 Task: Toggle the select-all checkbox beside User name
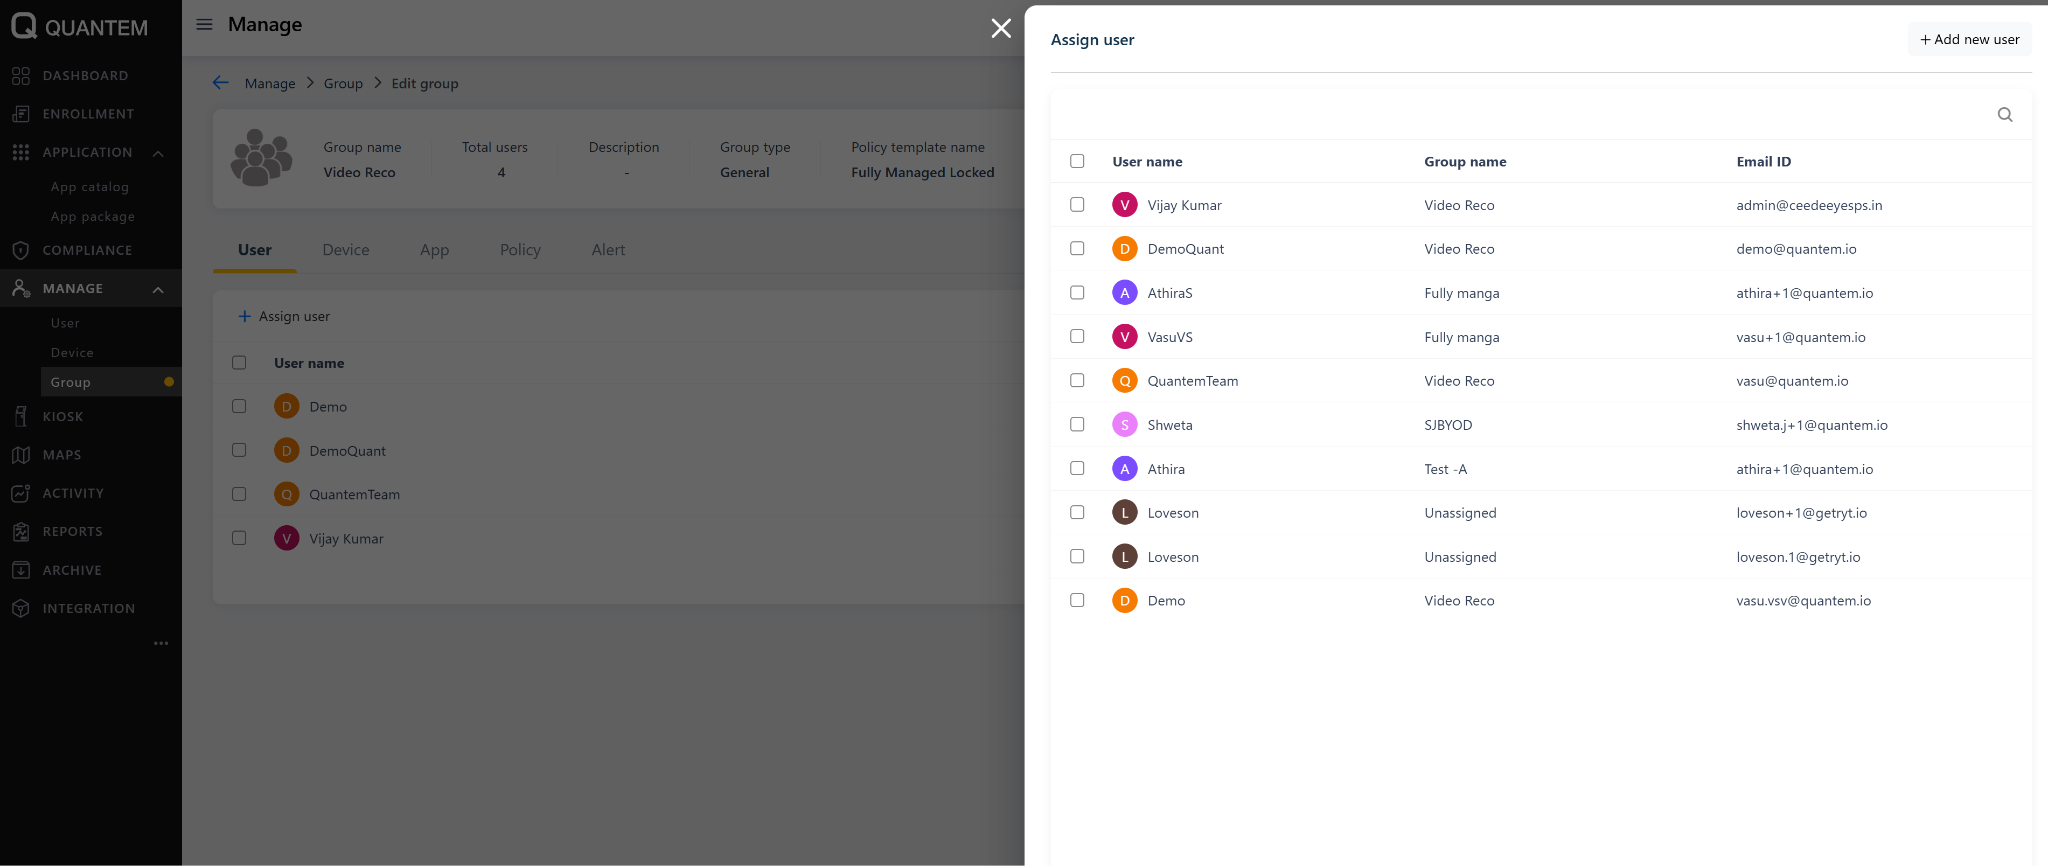pos(1077,161)
